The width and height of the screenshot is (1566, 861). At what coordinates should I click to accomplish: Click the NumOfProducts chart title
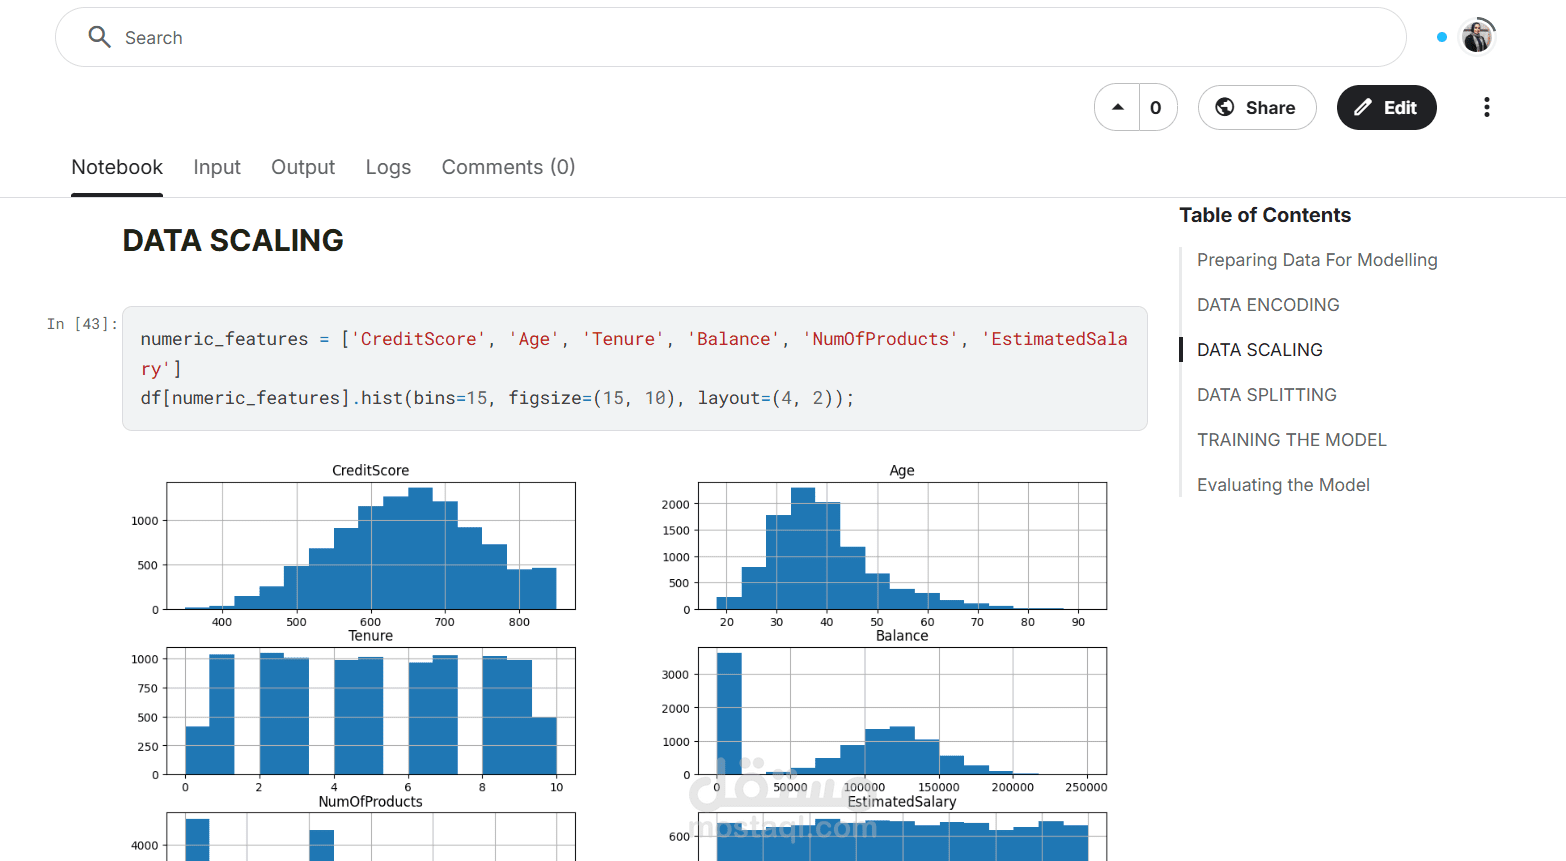370,802
